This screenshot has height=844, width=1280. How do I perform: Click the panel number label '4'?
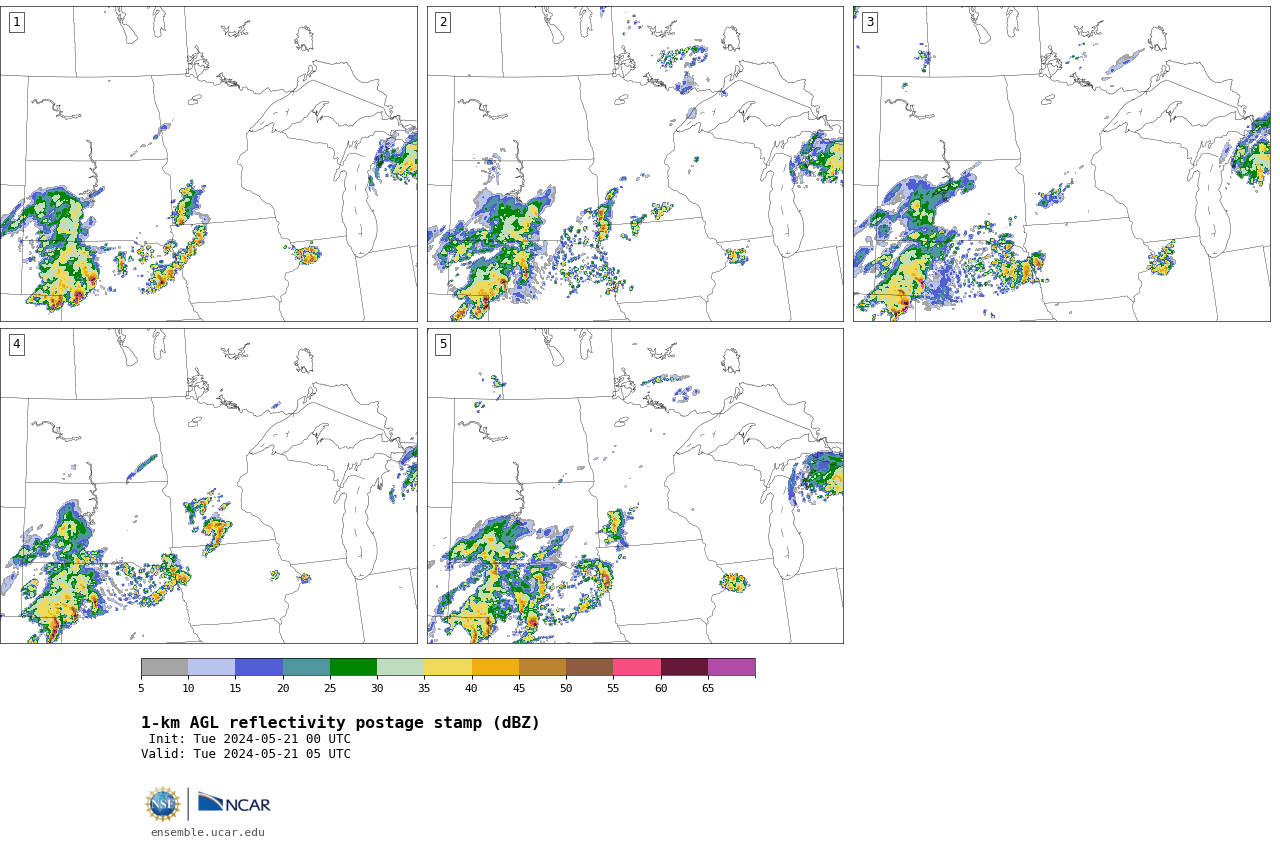coord(16,344)
